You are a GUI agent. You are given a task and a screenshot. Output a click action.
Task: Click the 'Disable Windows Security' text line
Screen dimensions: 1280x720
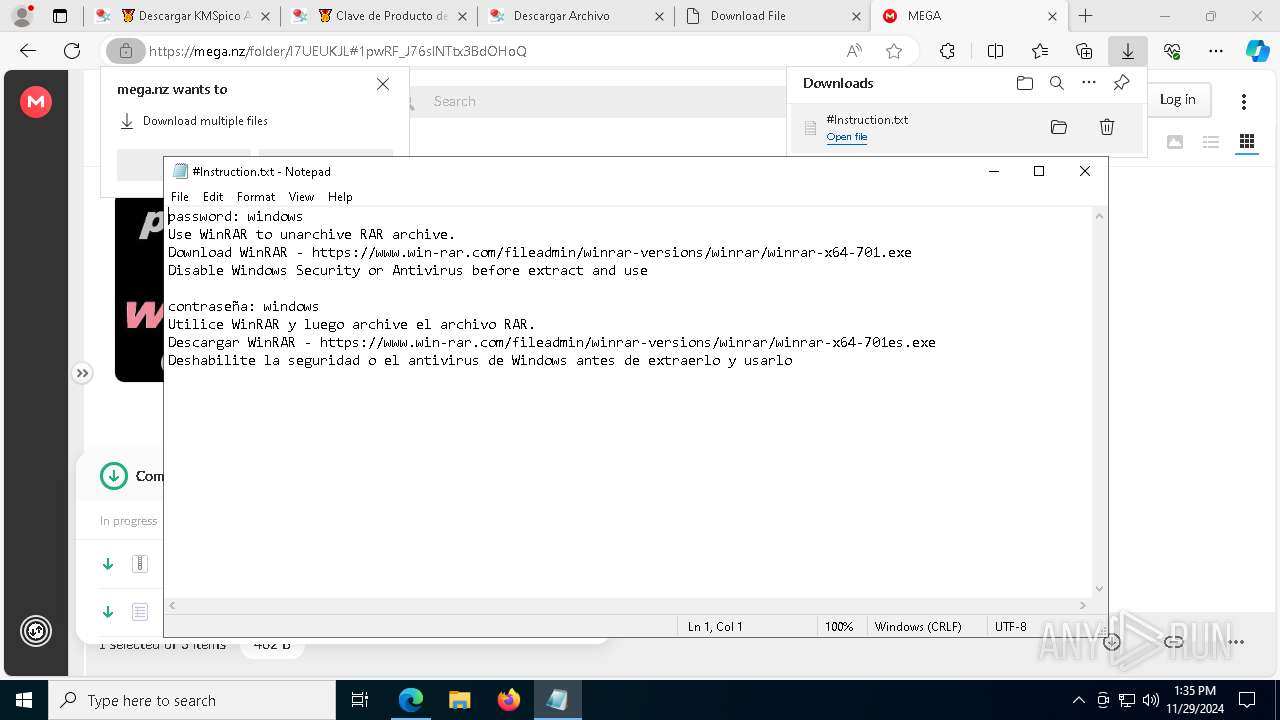point(408,270)
